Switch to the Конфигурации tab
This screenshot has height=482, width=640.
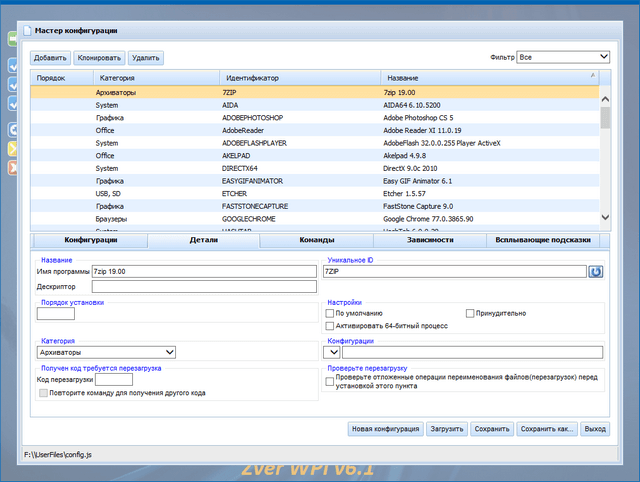coord(91,240)
